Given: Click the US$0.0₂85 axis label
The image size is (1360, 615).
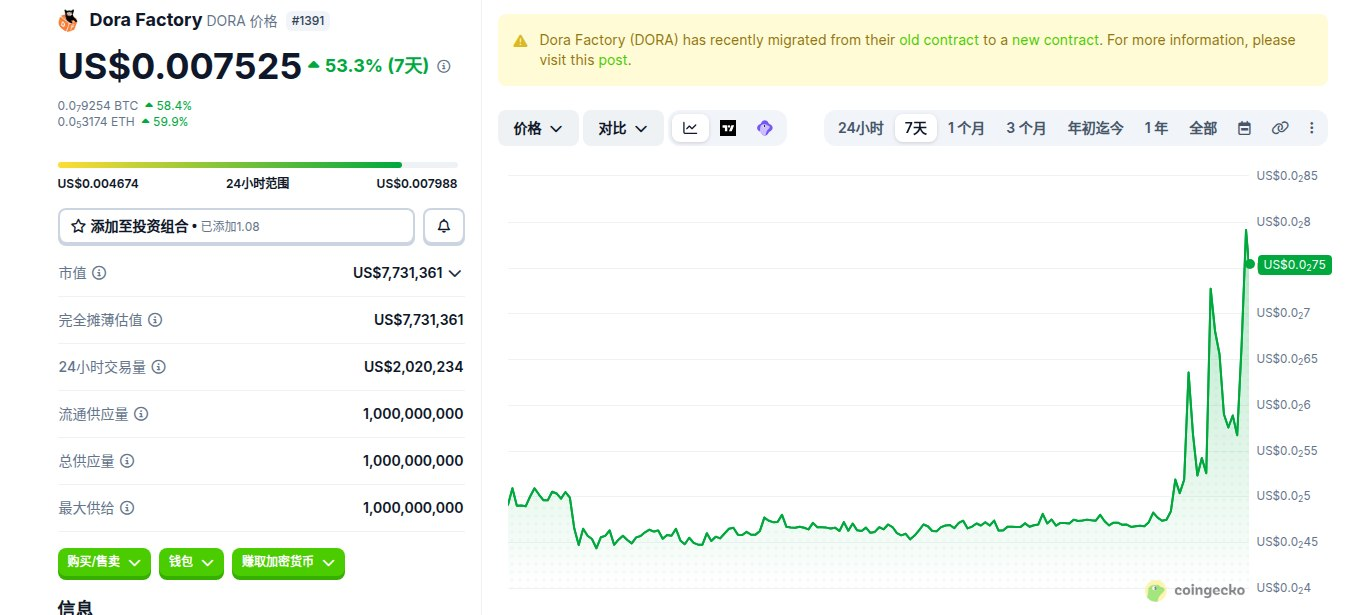Looking at the screenshot, I should click(1288, 176).
